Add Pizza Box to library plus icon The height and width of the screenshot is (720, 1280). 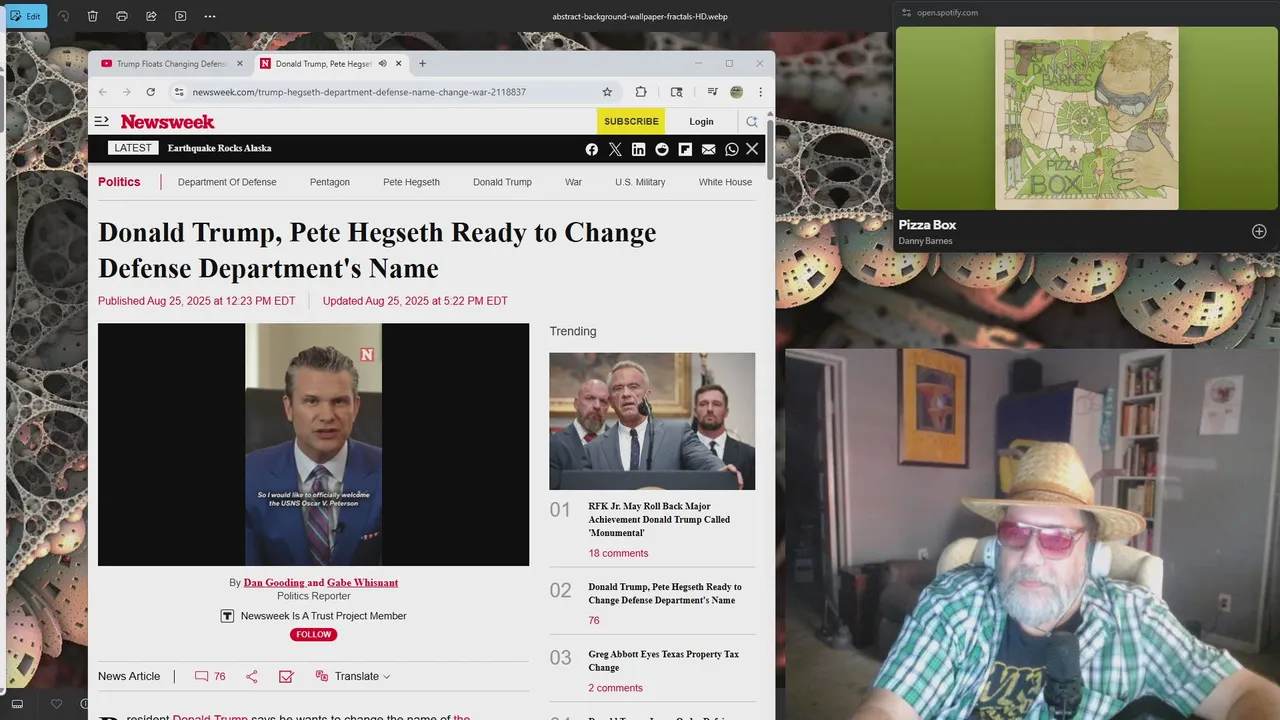click(1259, 231)
